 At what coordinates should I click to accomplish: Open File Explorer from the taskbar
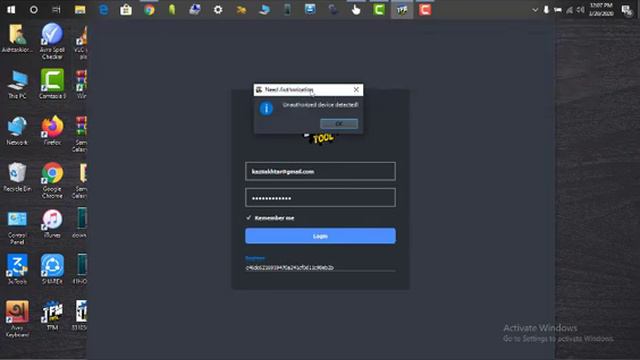tap(80, 9)
